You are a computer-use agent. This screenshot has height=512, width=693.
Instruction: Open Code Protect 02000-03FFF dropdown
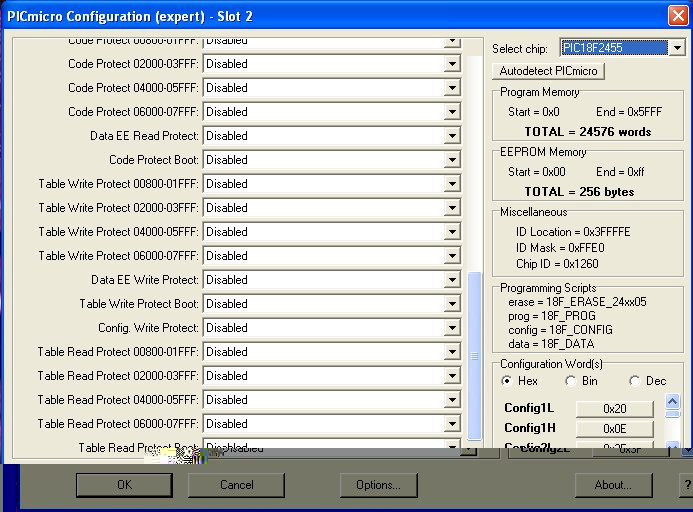[x=452, y=64]
